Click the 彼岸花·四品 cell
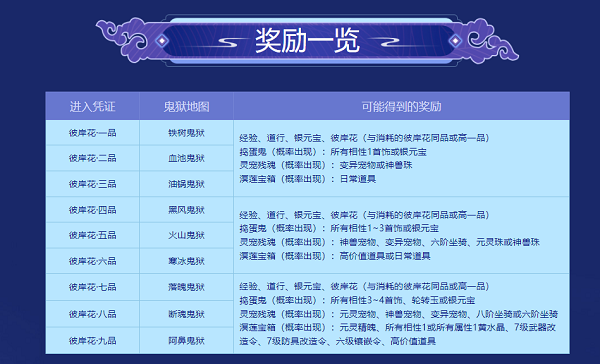600x364 pixels. click(x=92, y=210)
